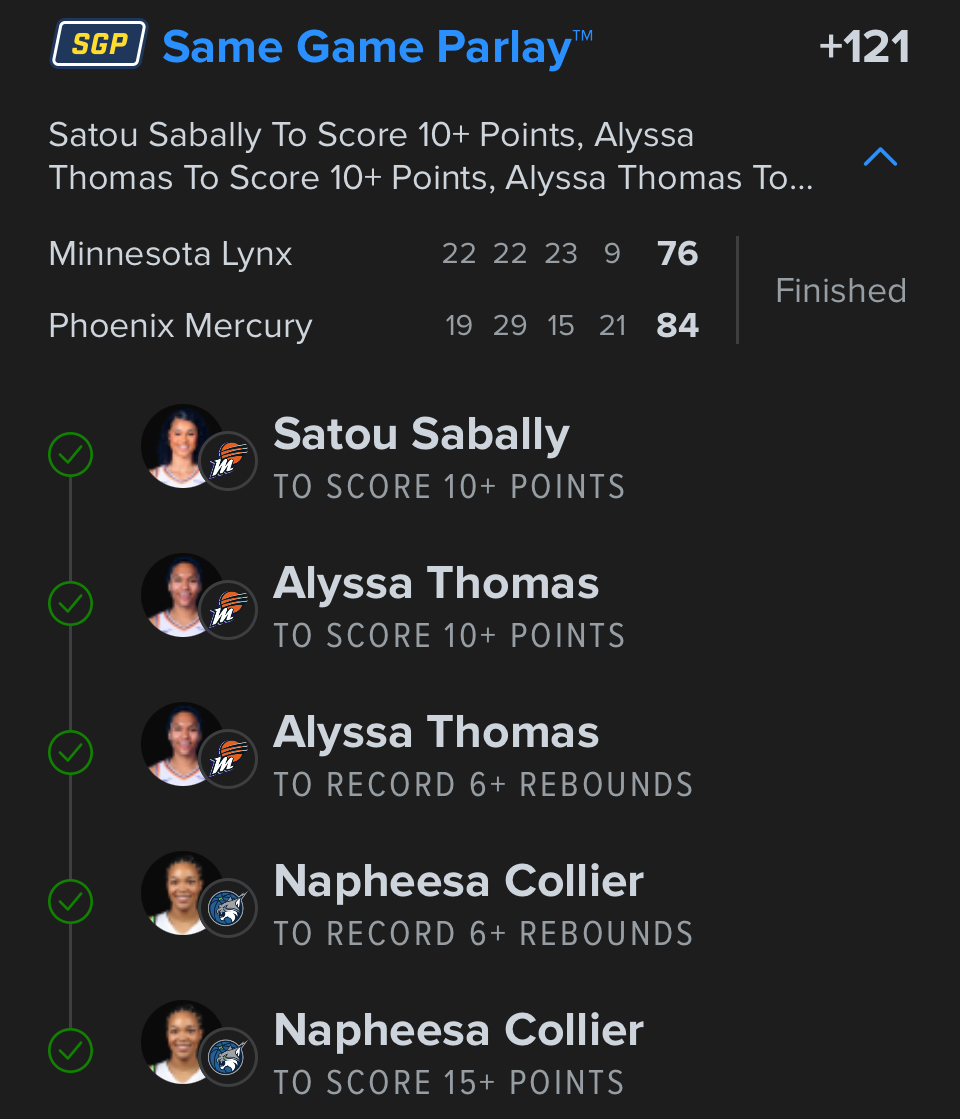960x1119 pixels.
Task: Click the SGP badge icon
Action: click(99, 45)
